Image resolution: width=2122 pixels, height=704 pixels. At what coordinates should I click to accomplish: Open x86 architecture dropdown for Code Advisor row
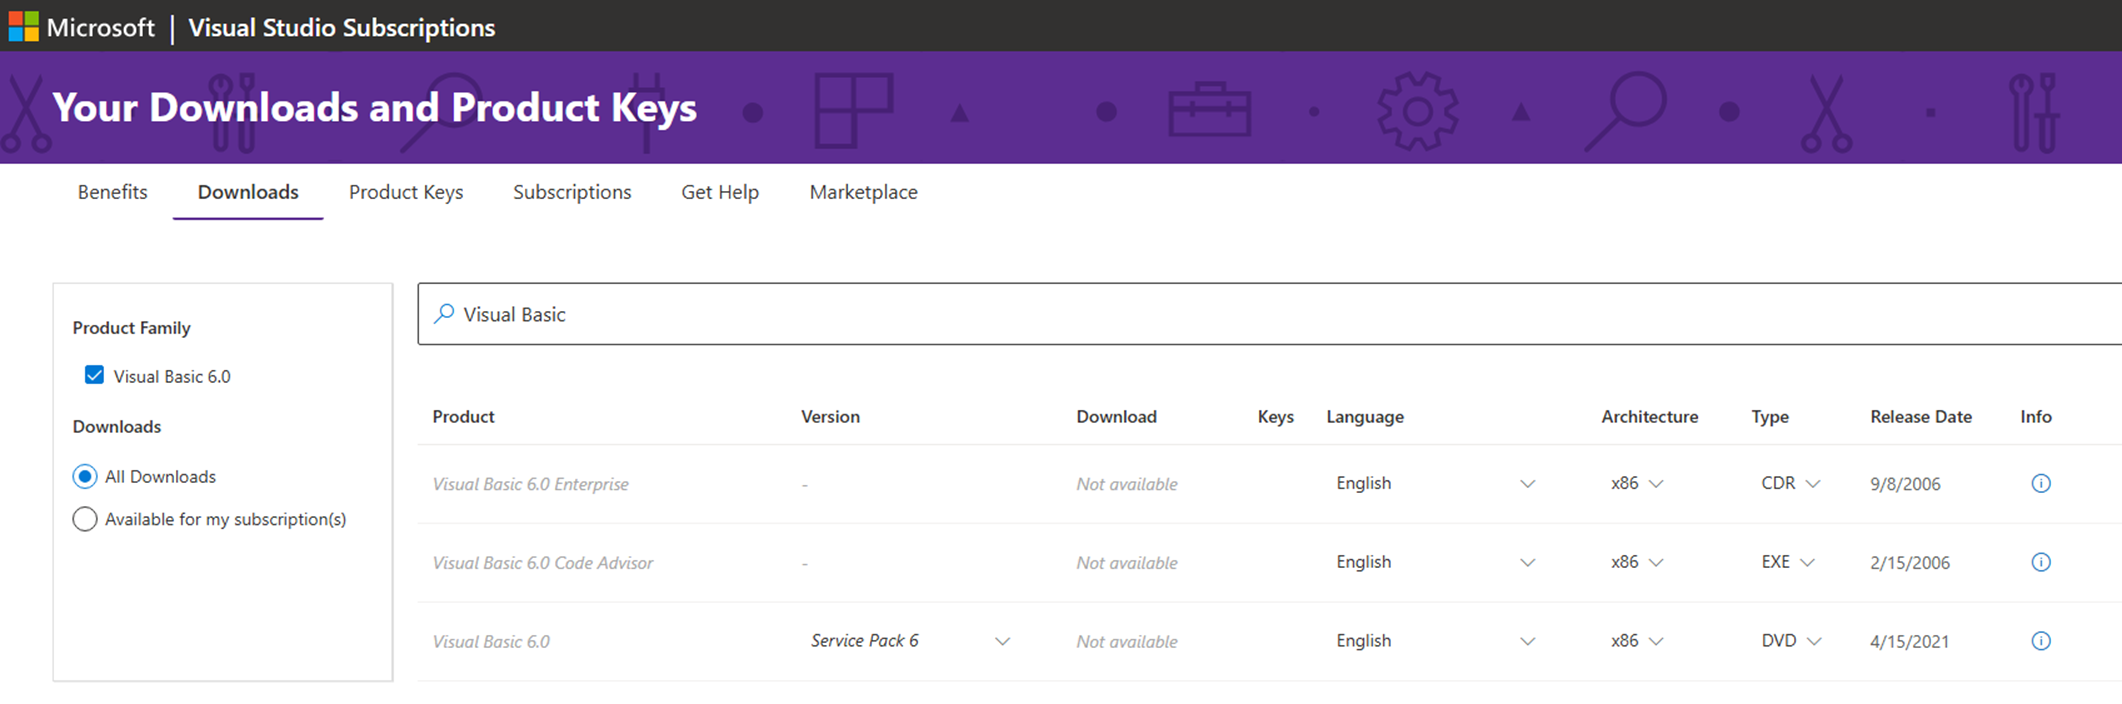(1637, 562)
